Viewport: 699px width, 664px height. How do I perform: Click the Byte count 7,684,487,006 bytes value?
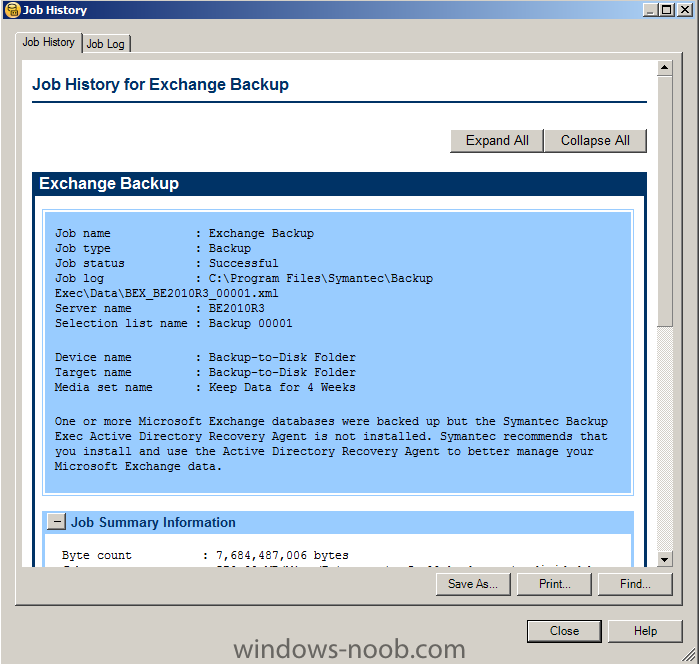(282, 555)
